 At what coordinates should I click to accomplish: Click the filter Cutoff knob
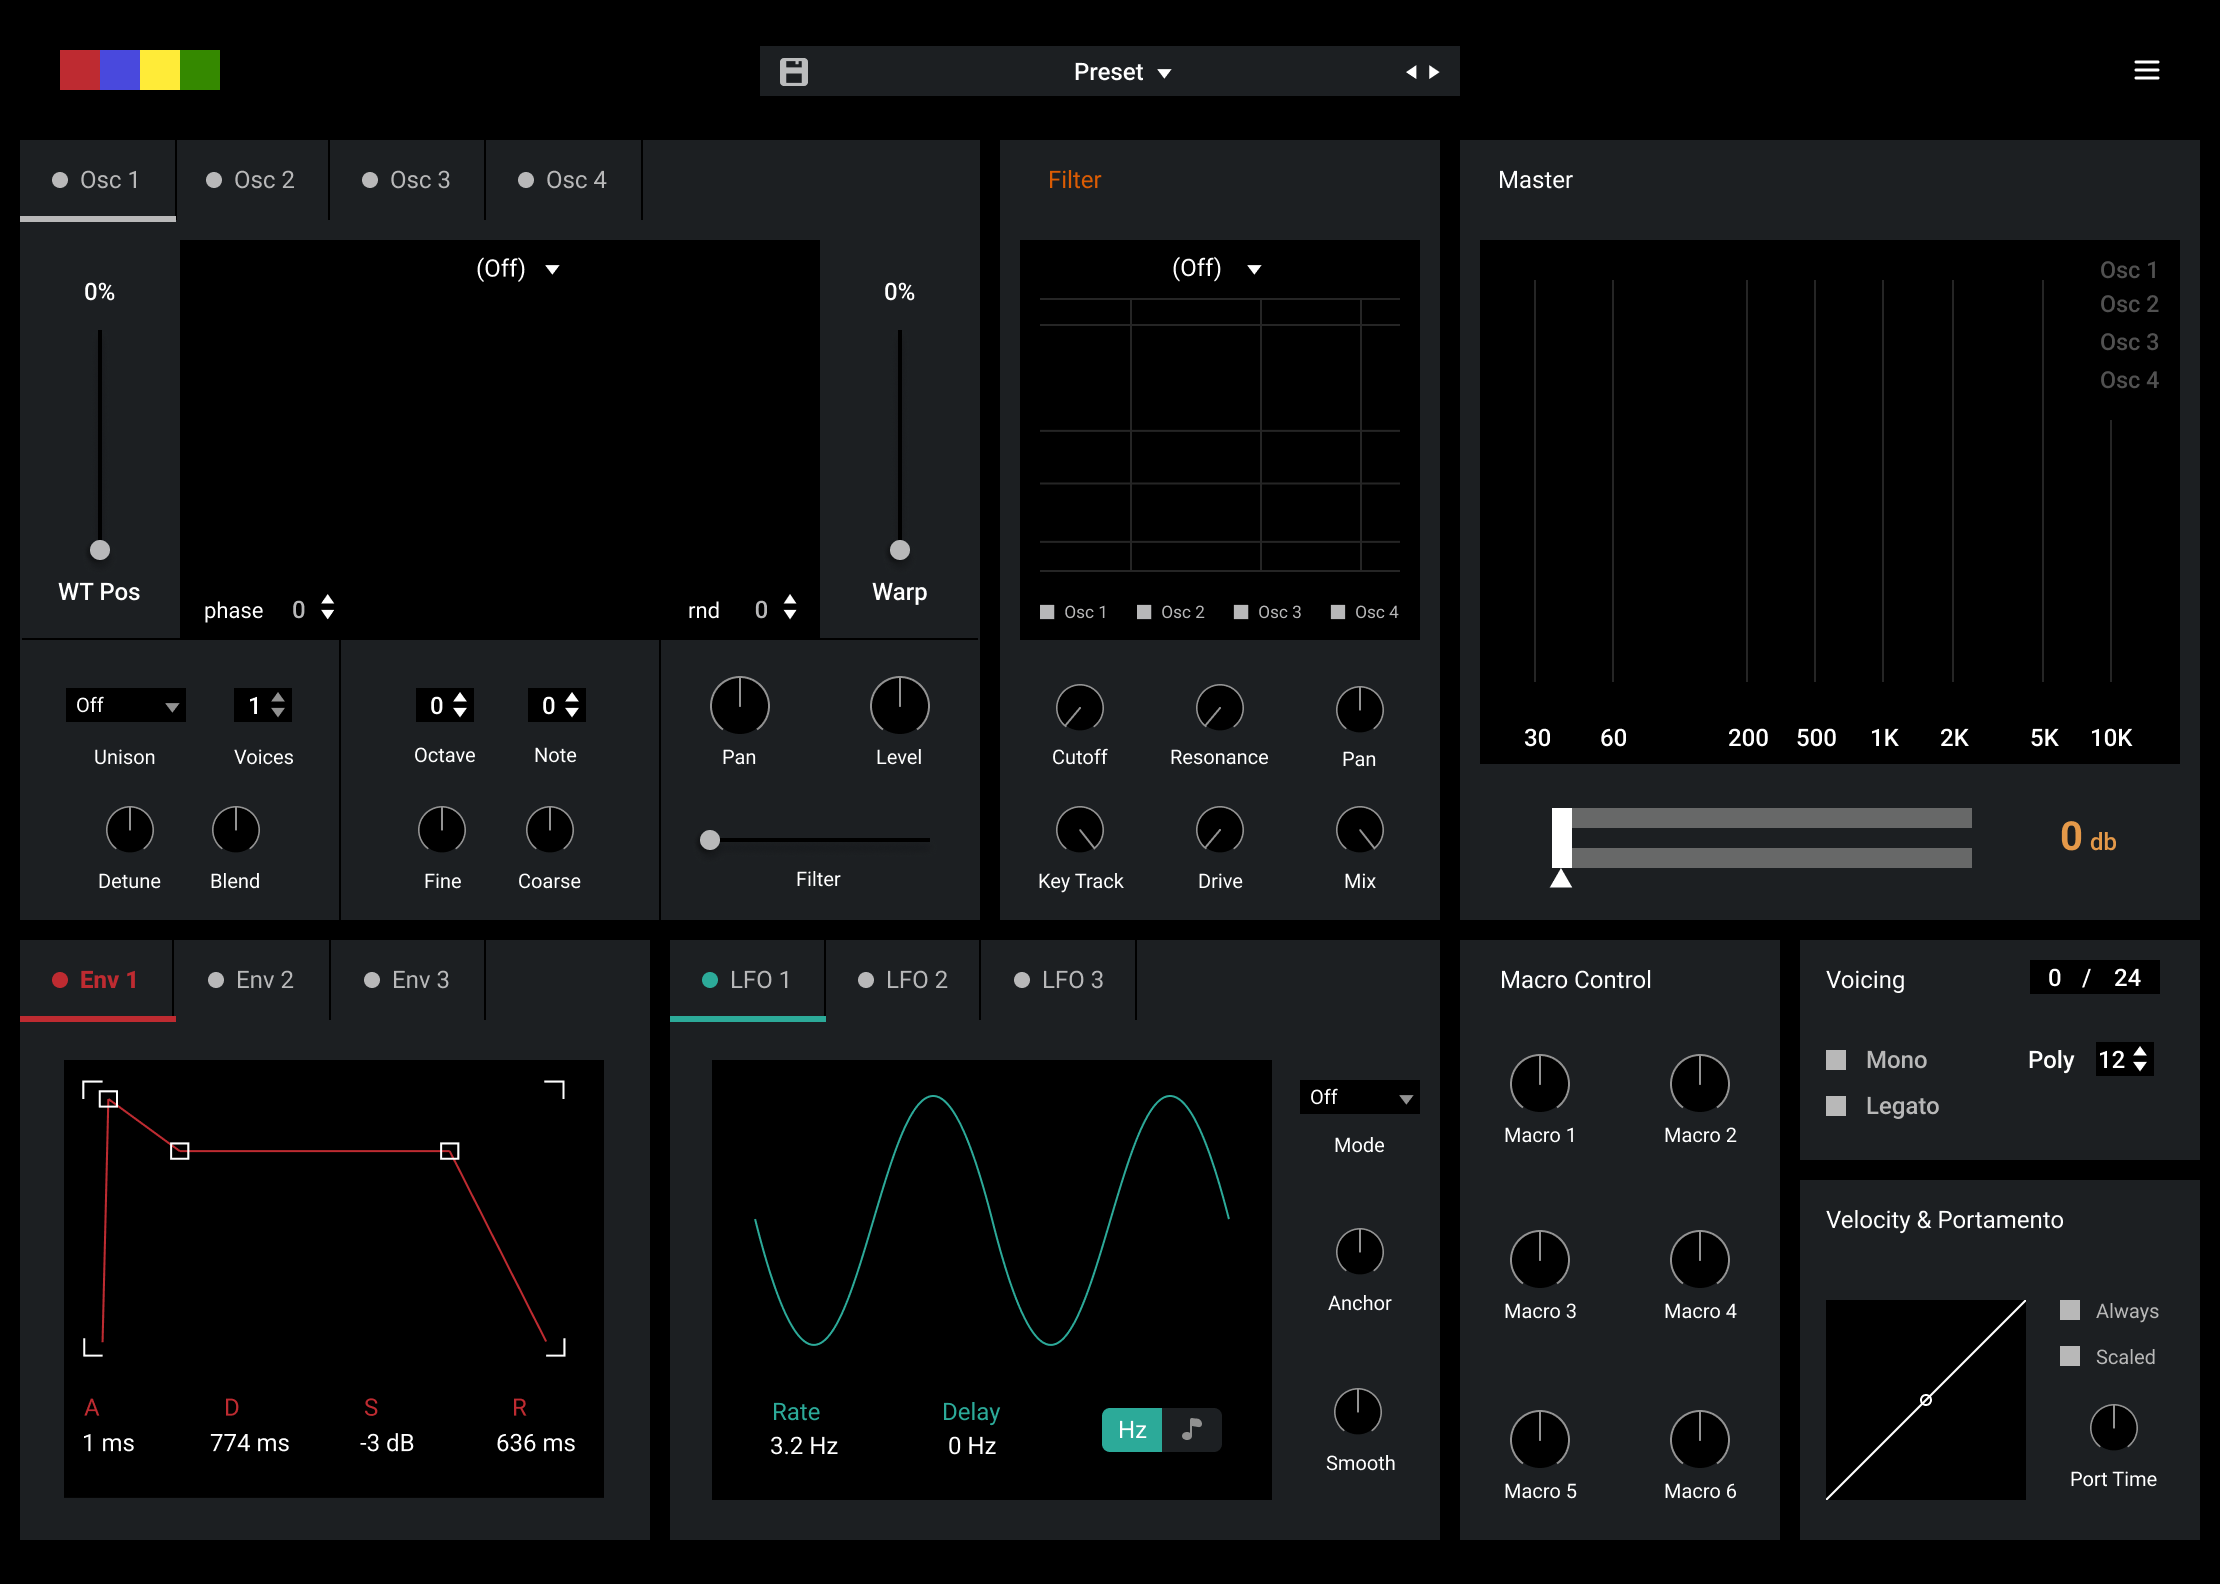pos(1079,708)
